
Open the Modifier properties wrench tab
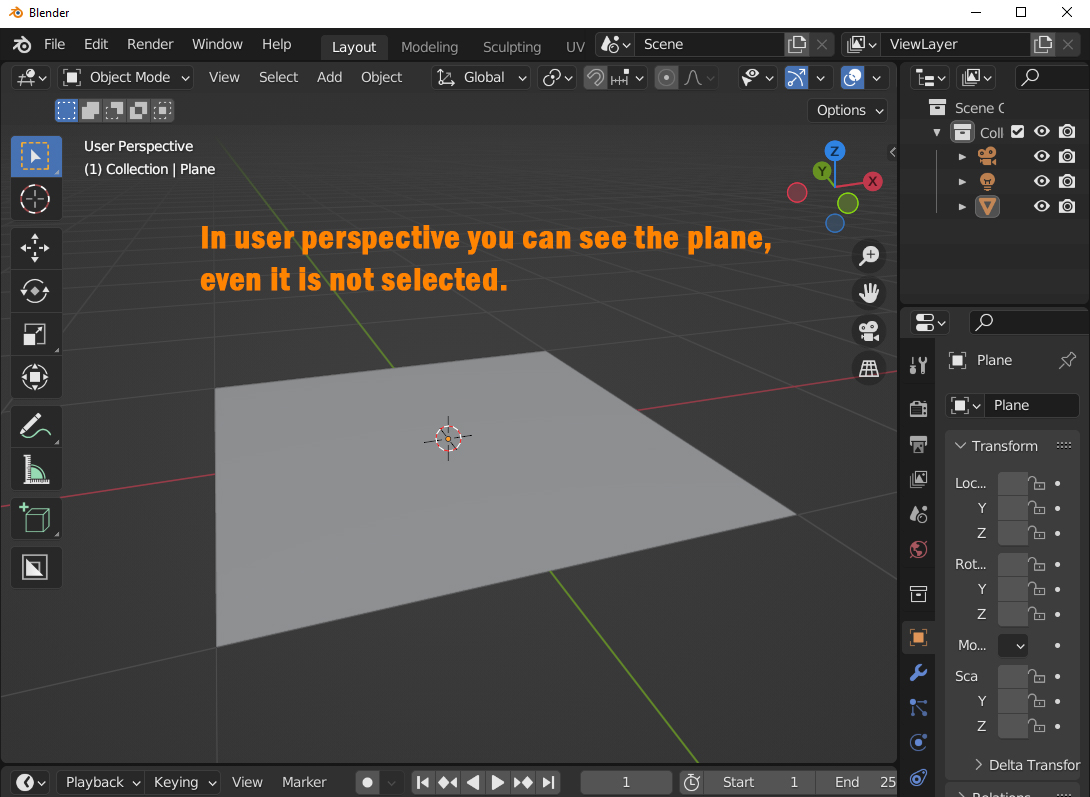tap(918, 673)
